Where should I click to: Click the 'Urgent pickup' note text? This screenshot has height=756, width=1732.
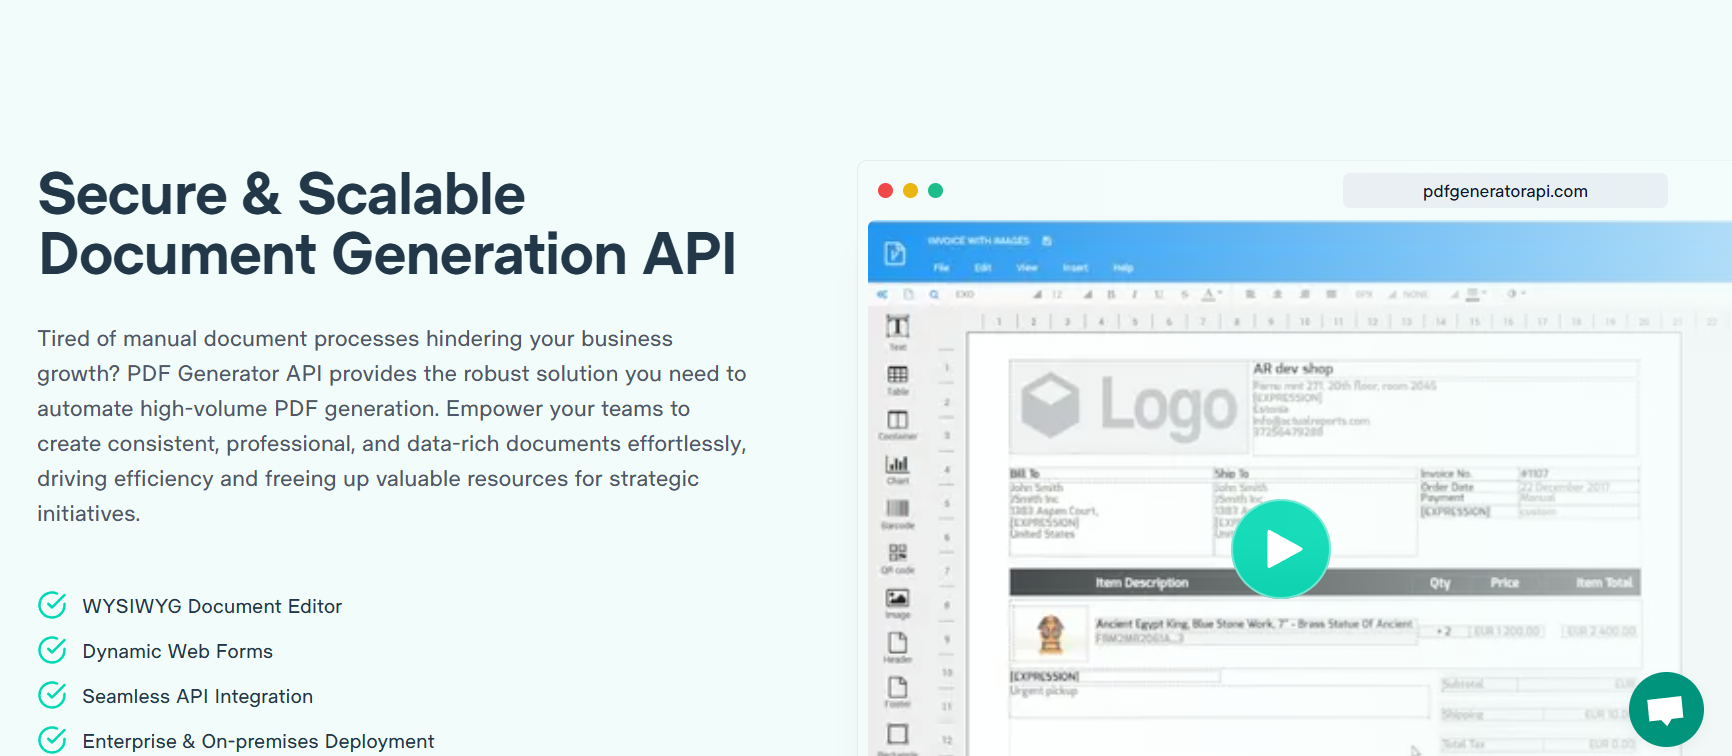click(x=1043, y=691)
